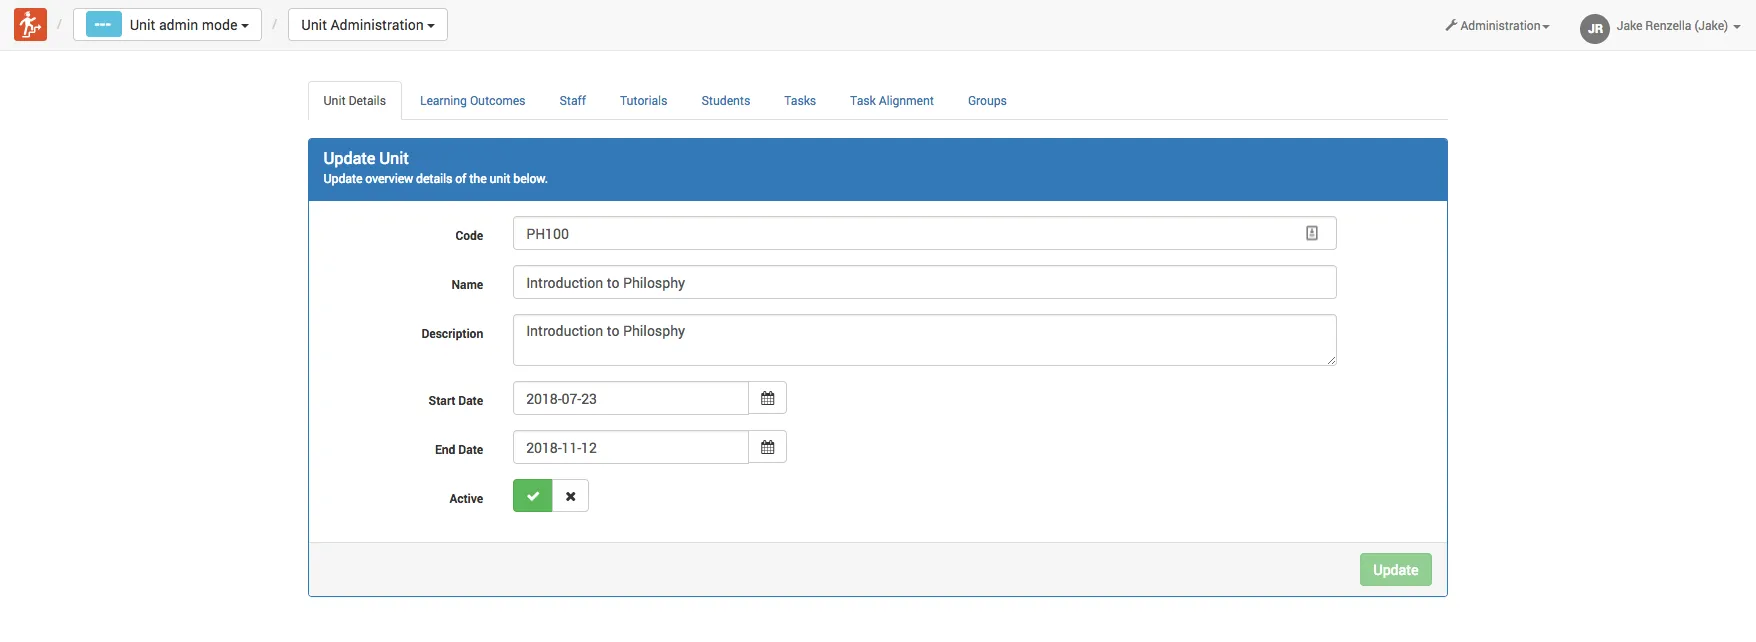Click the green Update button
Viewport: 1756px width, 642px height.
(x=1396, y=570)
